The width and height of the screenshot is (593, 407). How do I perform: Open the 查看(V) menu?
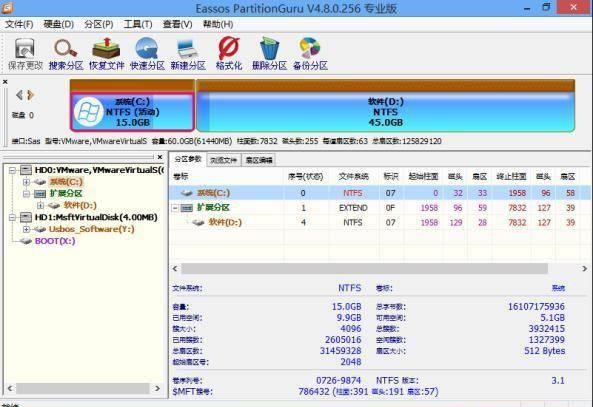177,25
